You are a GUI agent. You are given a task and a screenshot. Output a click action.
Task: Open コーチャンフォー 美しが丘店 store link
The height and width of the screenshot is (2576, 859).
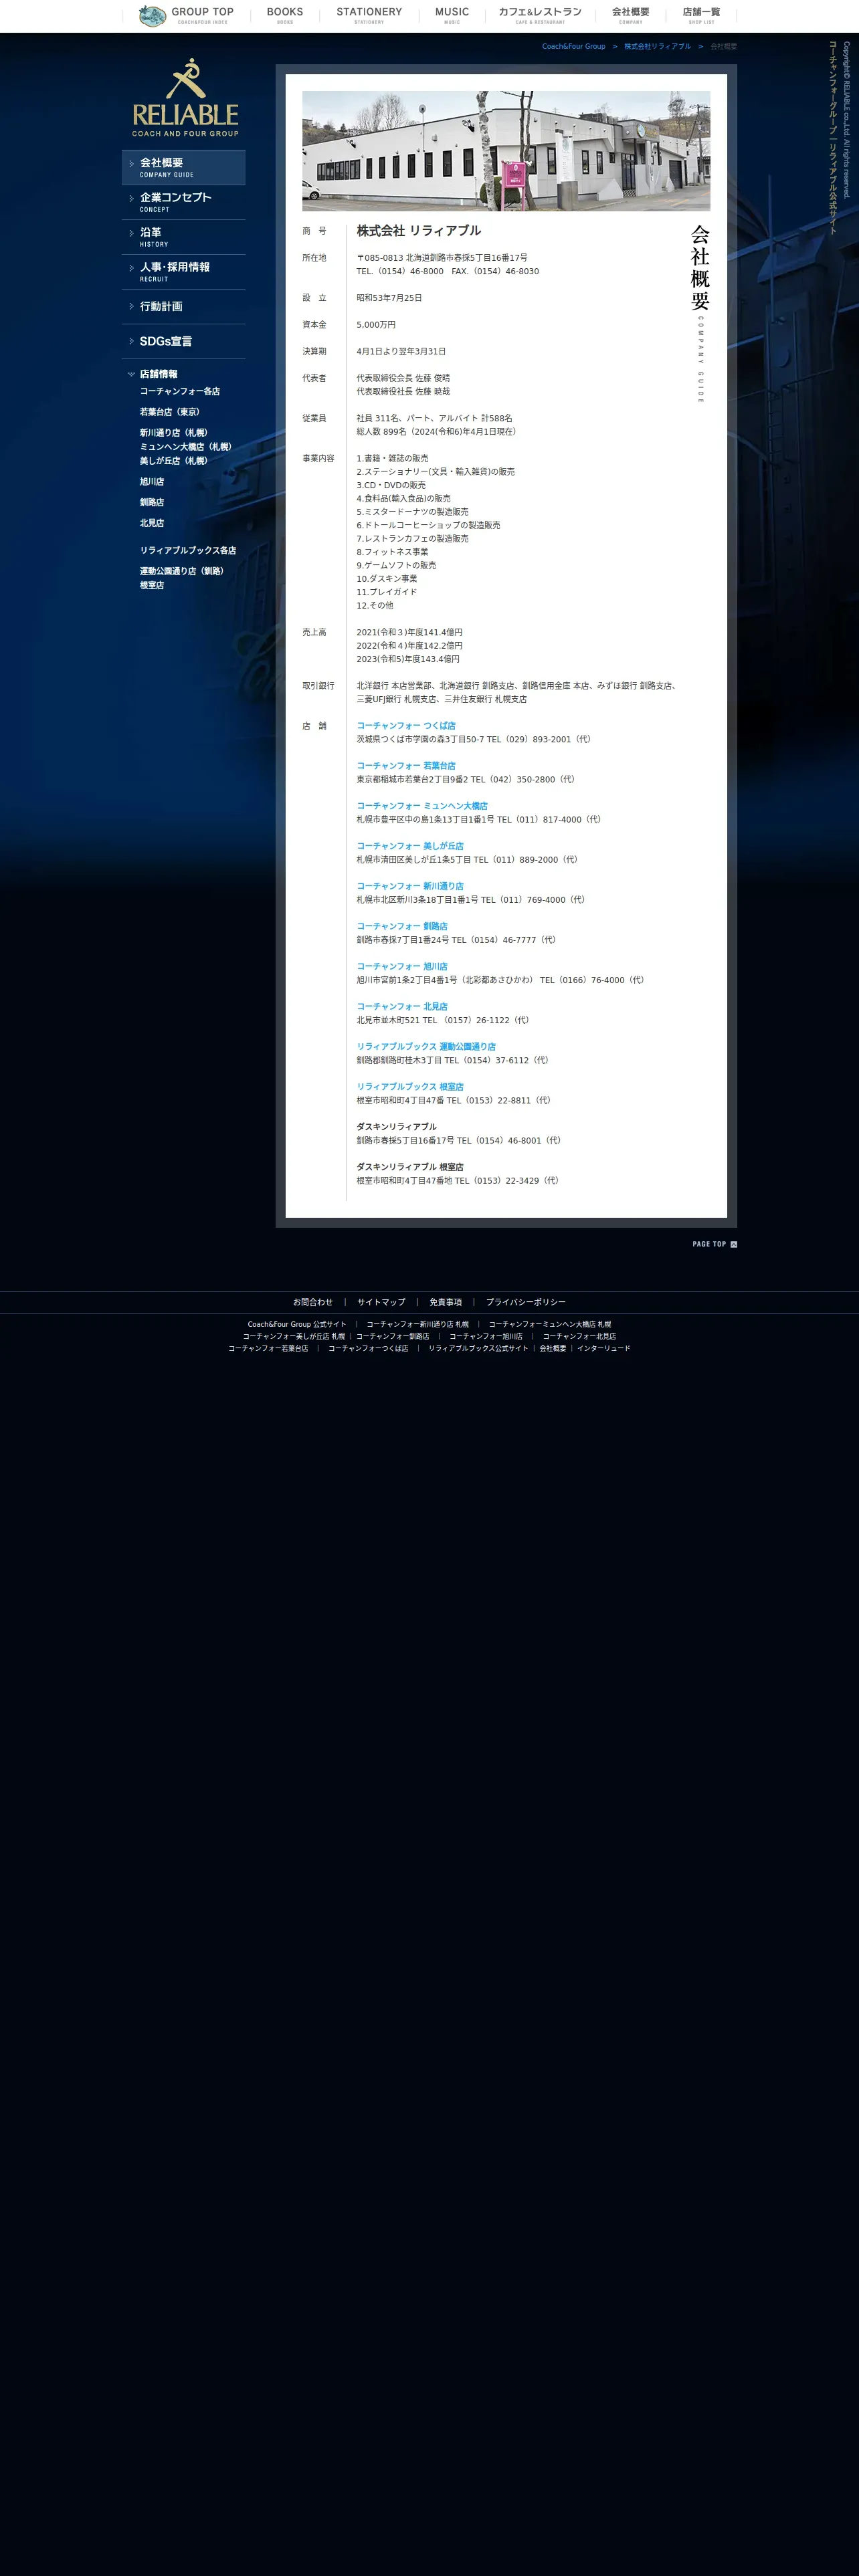pyautogui.click(x=410, y=846)
